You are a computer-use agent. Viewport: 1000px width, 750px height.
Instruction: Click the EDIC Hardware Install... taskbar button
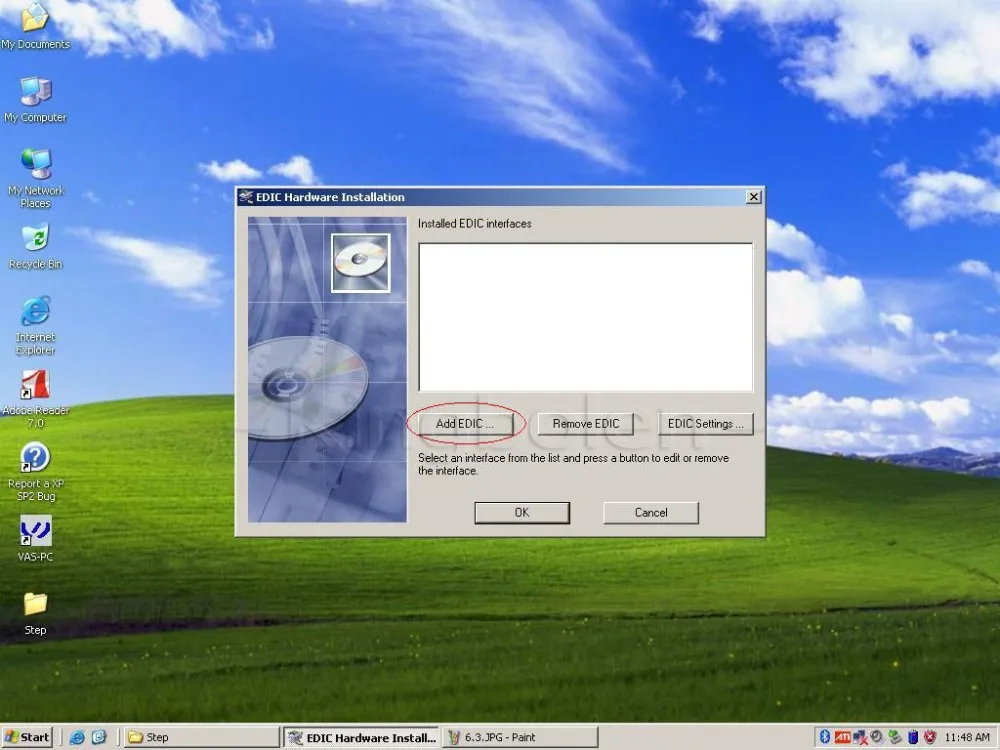point(362,737)
